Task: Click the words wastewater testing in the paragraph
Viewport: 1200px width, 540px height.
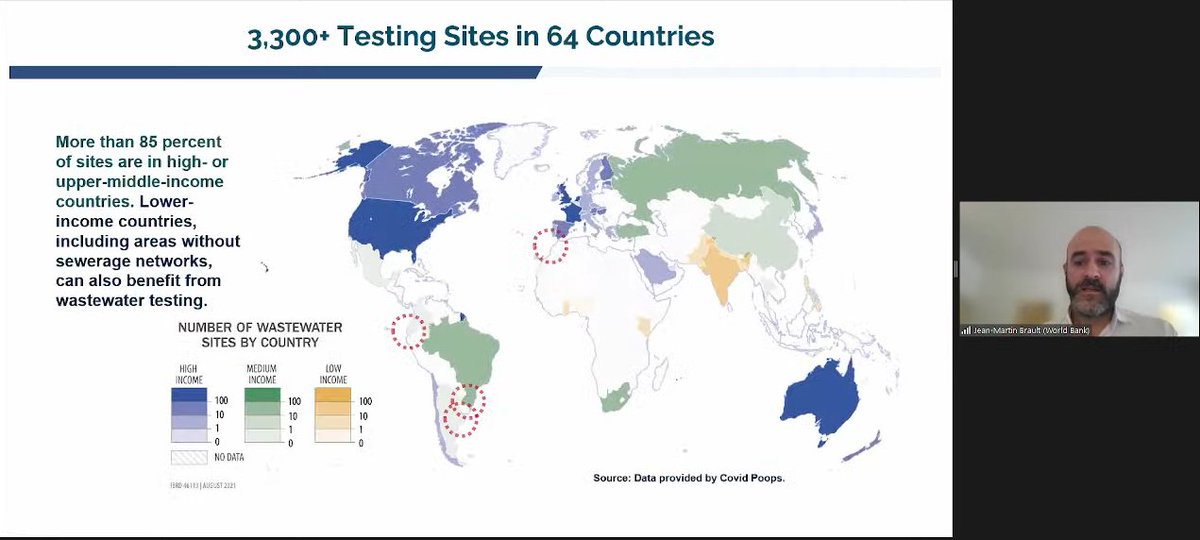Action: (x=131, y=299)
